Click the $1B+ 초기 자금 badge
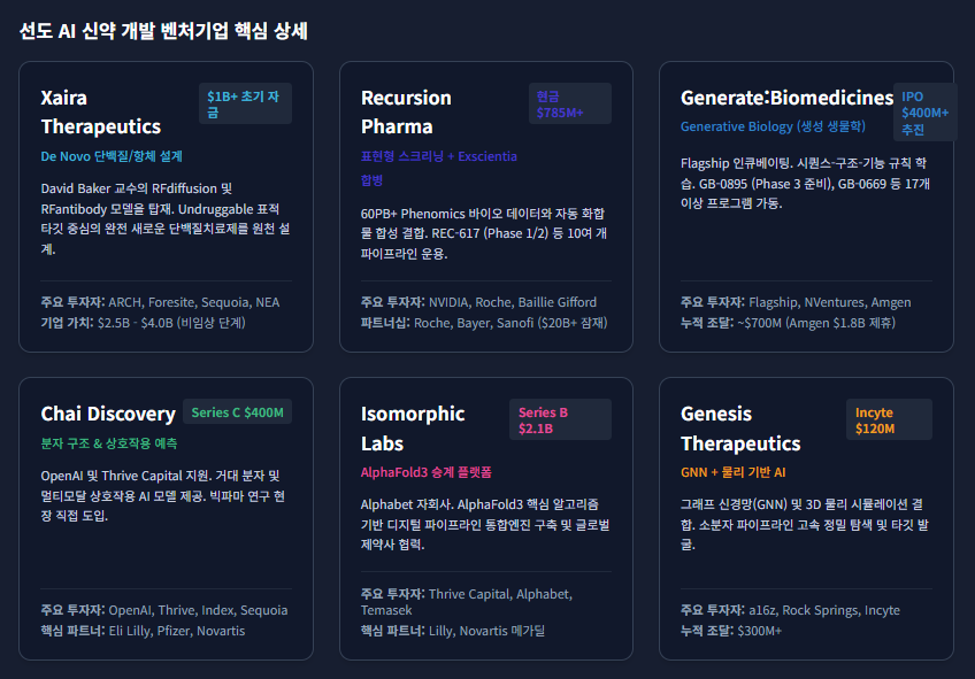Image resolution: width=975 pixels, height=679 pixels. pos(245,104)
